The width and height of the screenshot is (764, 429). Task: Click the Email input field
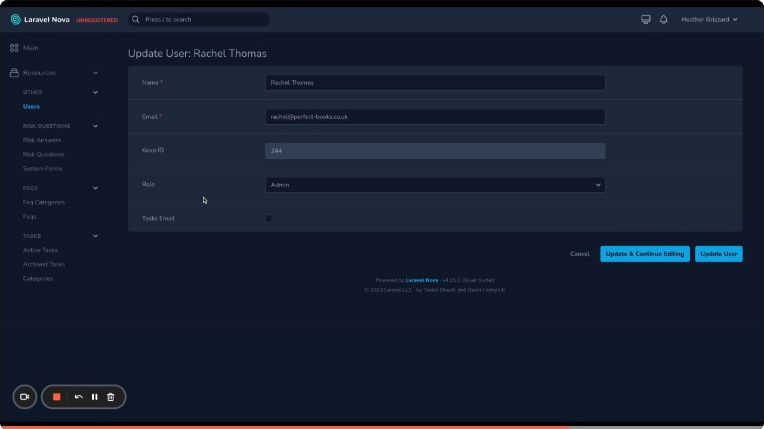(435, 117)
